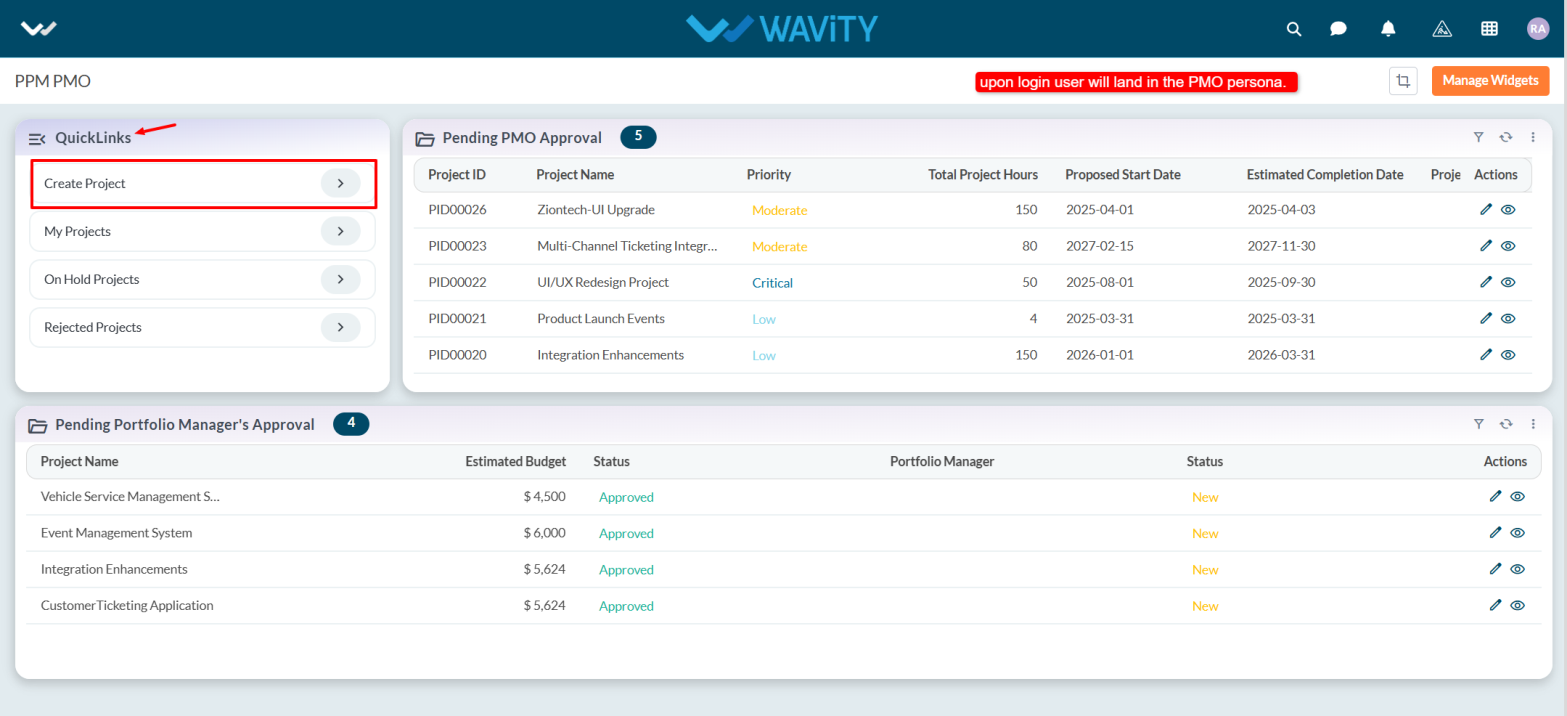Edit portfolio Integration Enhancements row pencil icon
The width and height of the screenshot is (1567, 716).
(x=1495, y=568)
